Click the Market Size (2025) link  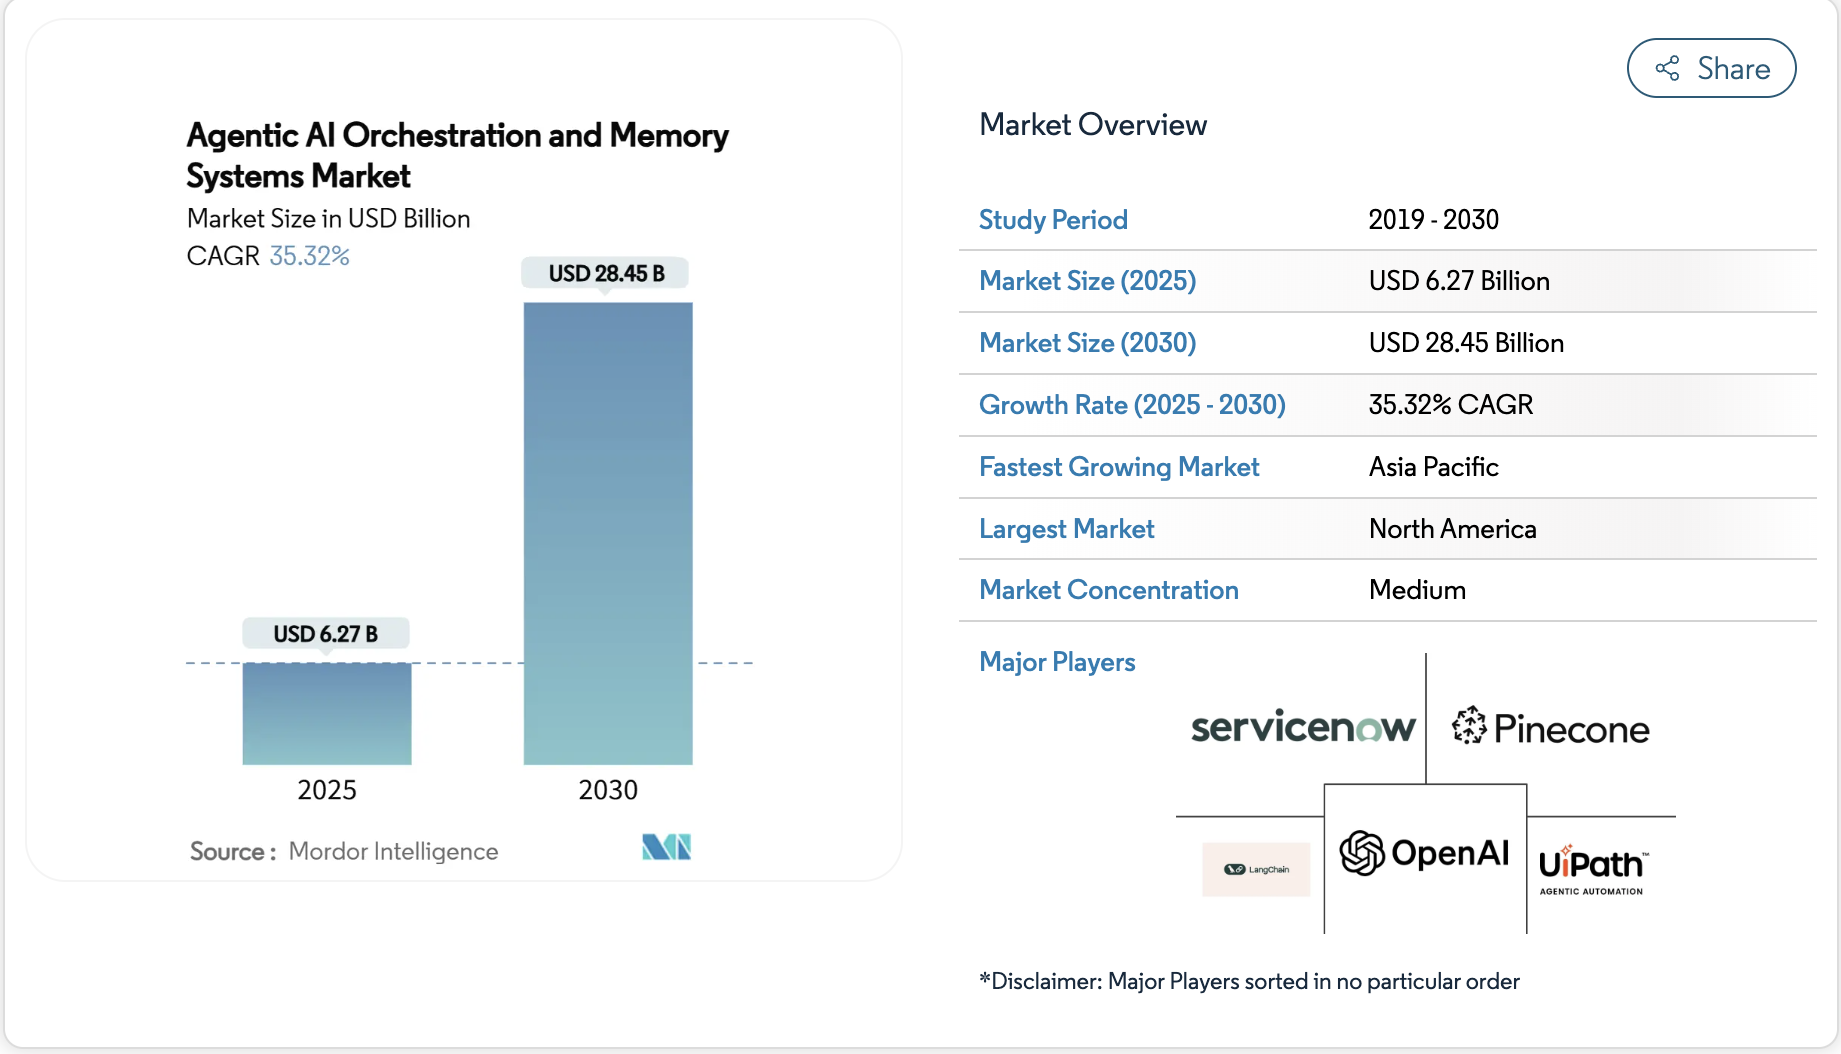(x=1087, y=281)
